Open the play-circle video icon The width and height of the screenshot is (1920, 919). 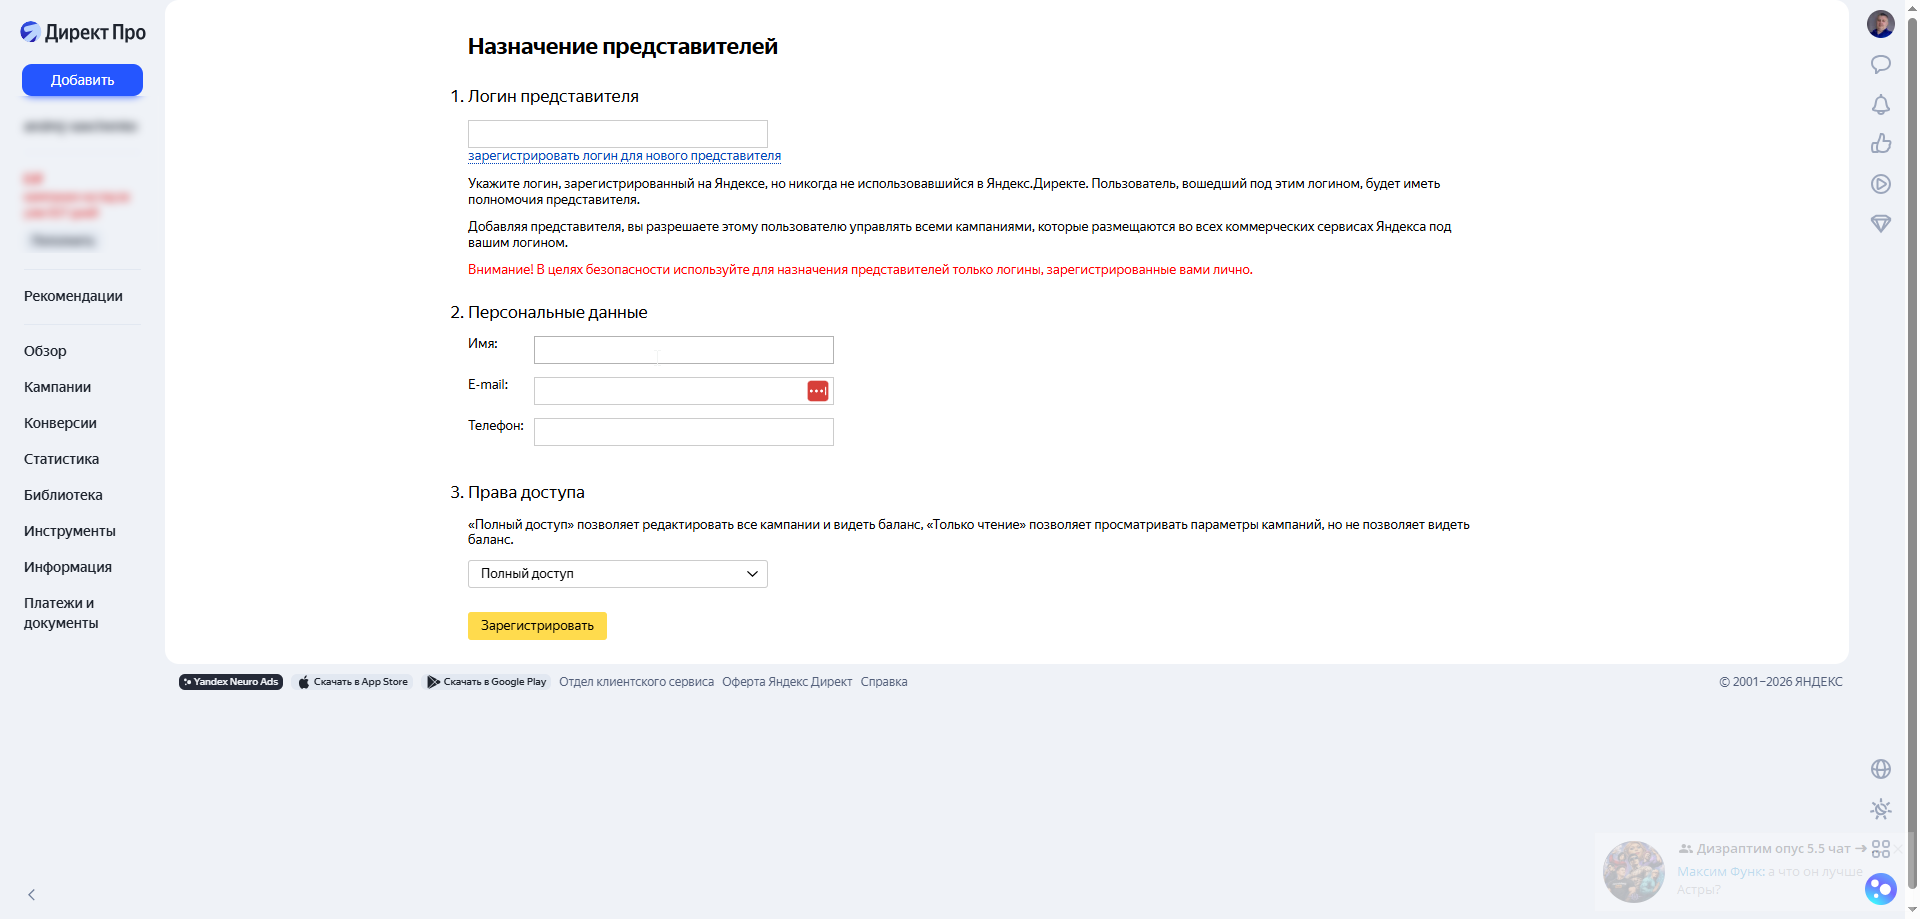click(x=1880, y=184)
